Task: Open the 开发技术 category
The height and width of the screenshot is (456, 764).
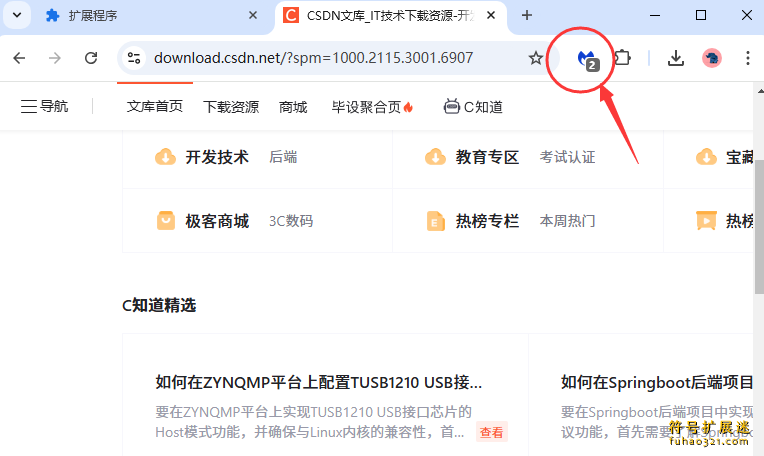Action: tap(217, 157)
